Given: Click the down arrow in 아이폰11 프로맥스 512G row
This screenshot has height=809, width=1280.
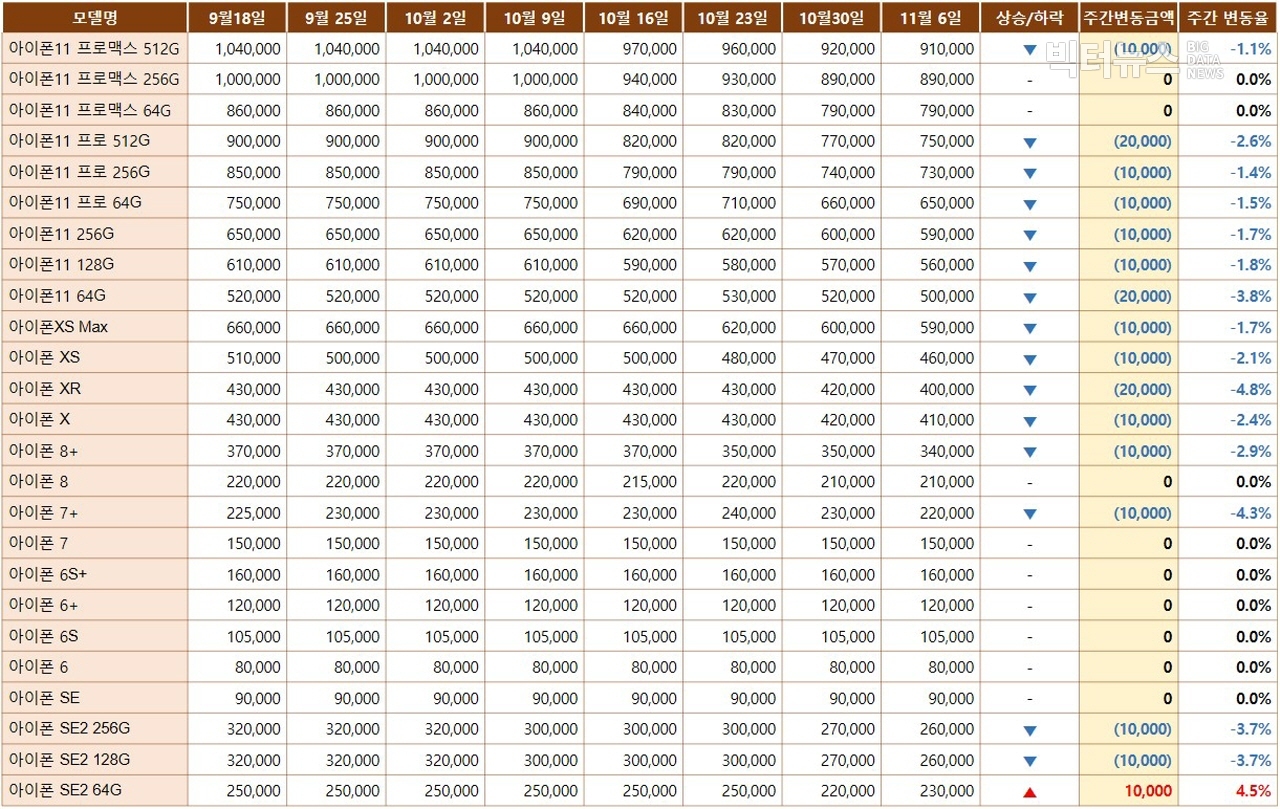Looking at the screenshot, I should (x=1030, y=50).
